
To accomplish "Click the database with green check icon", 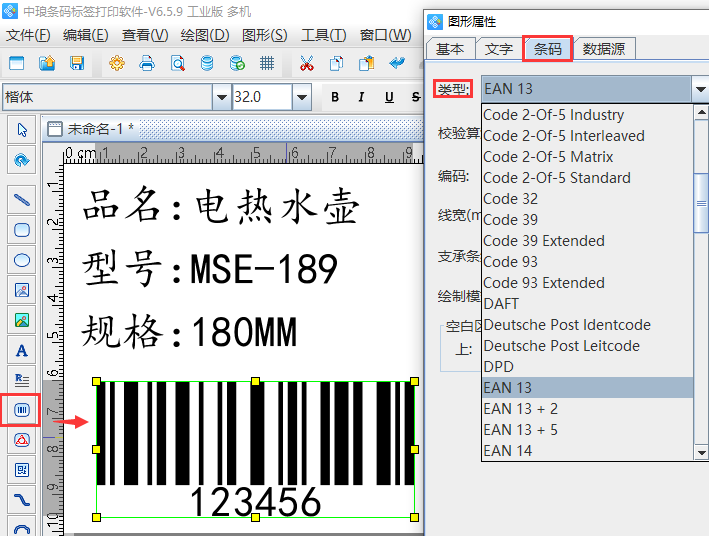I will pos(237,63).
